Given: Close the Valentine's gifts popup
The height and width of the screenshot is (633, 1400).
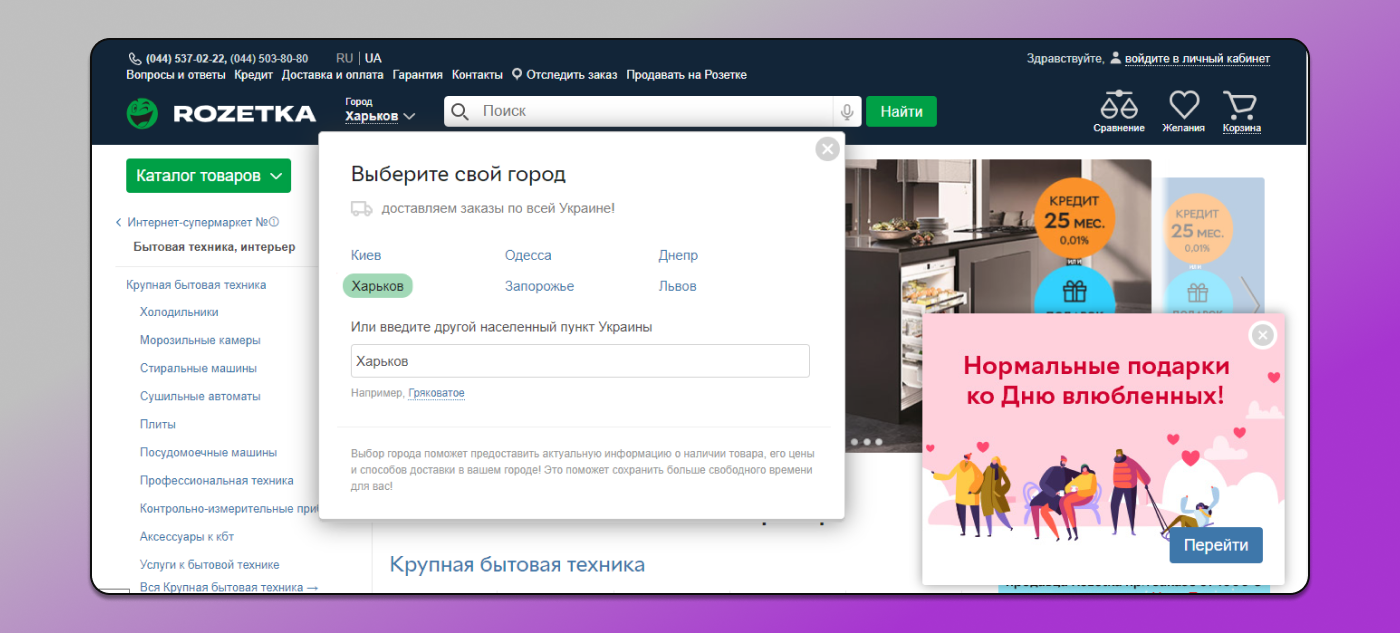Looking at the screenshot, I should click(x=1263, y=336).
